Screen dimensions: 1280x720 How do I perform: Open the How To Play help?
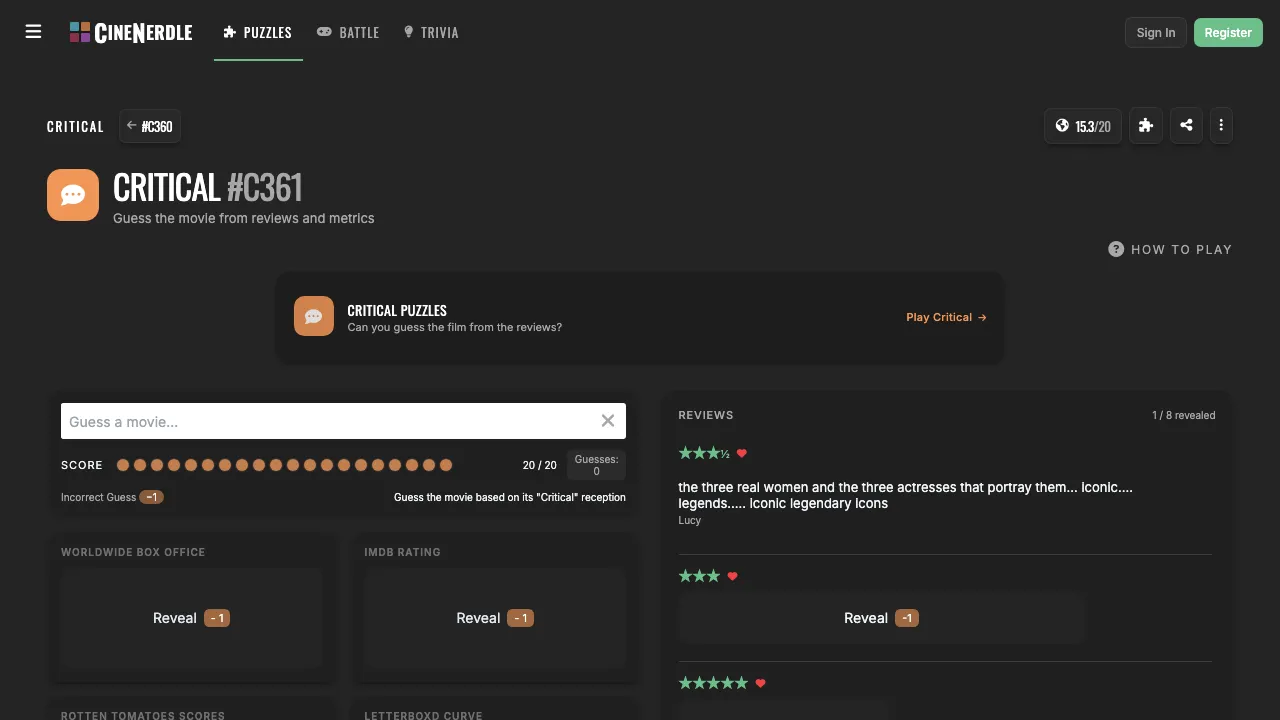pyautogui.click(x=1170, y=249)
